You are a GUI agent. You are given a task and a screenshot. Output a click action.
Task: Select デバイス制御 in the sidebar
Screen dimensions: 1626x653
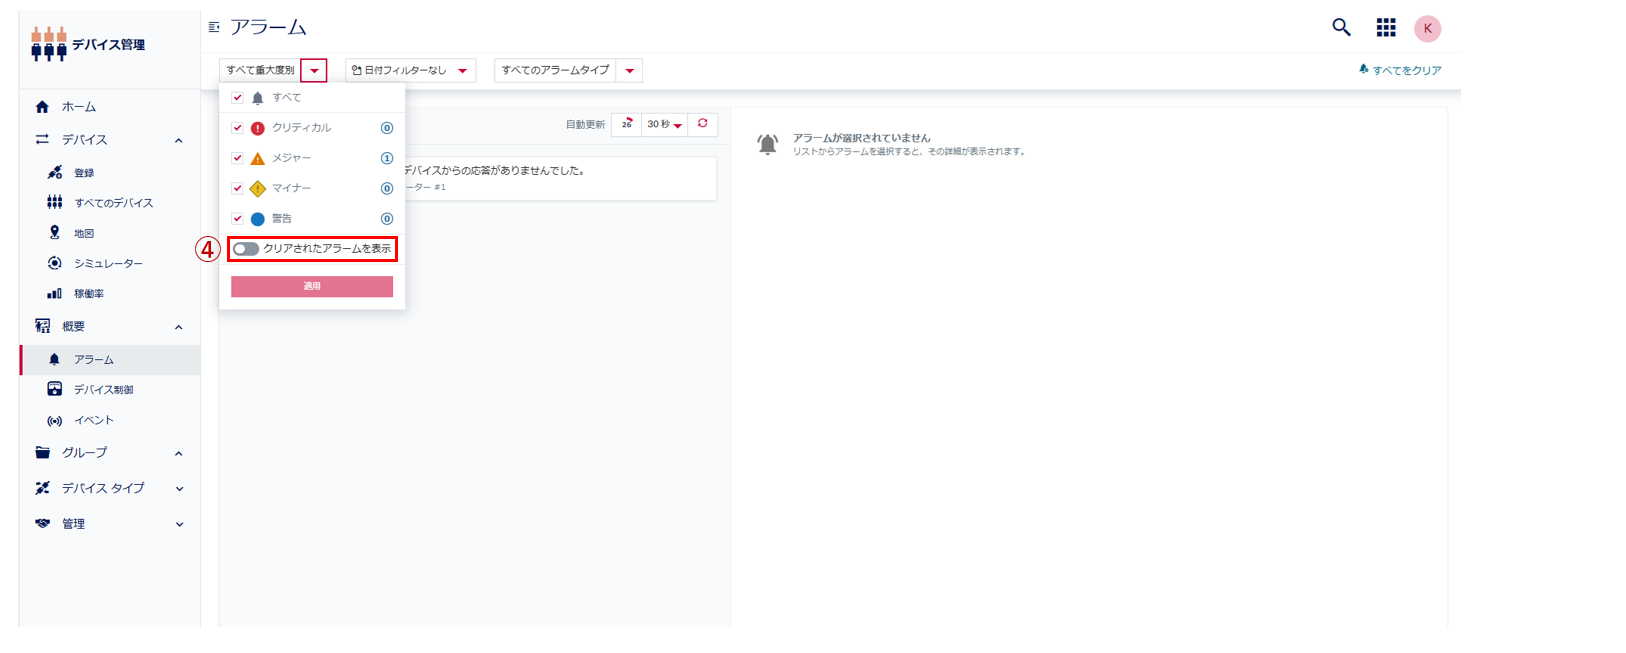point(103,390)
